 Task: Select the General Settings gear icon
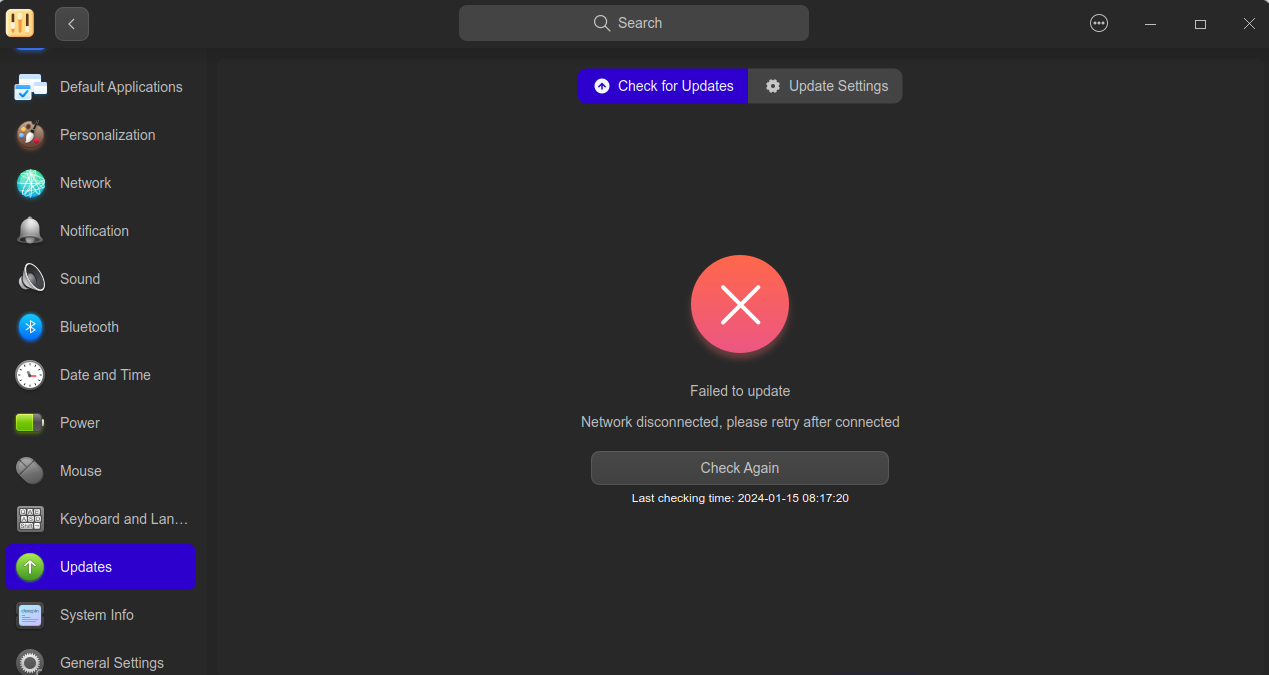pos(30,663)
